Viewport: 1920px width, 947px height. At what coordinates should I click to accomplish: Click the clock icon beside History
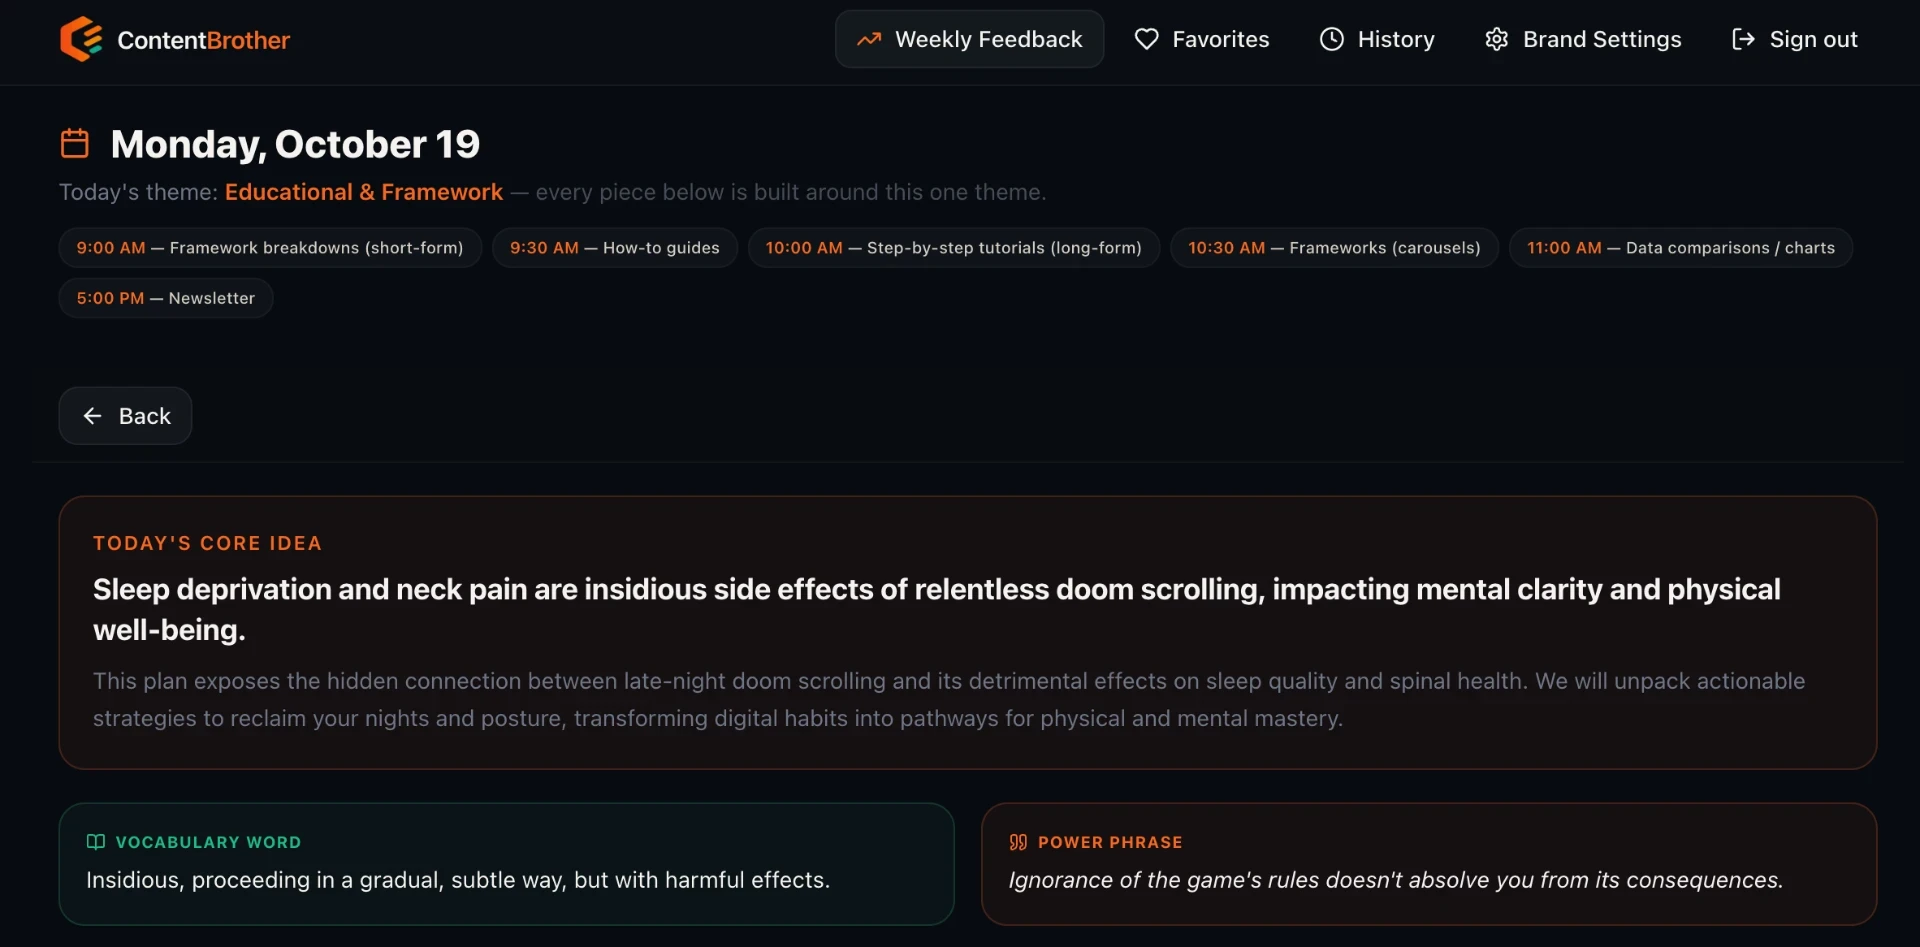[1332, 39]
